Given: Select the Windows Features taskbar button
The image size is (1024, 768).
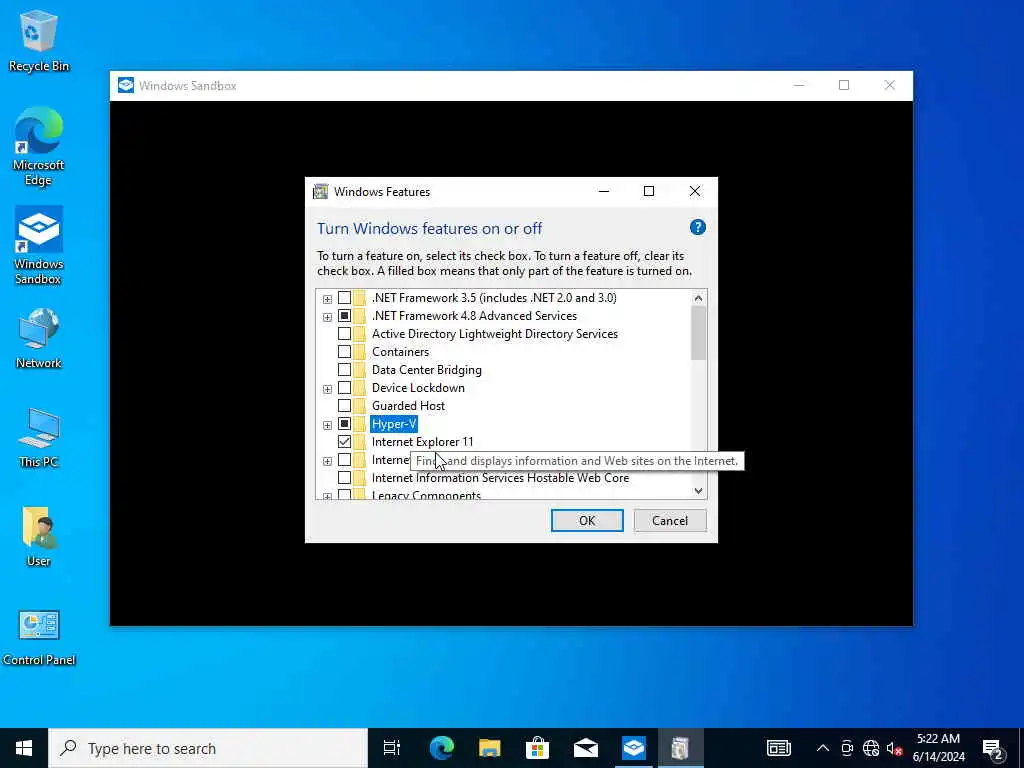Looking at the screenshot, I should pos(680,748).
